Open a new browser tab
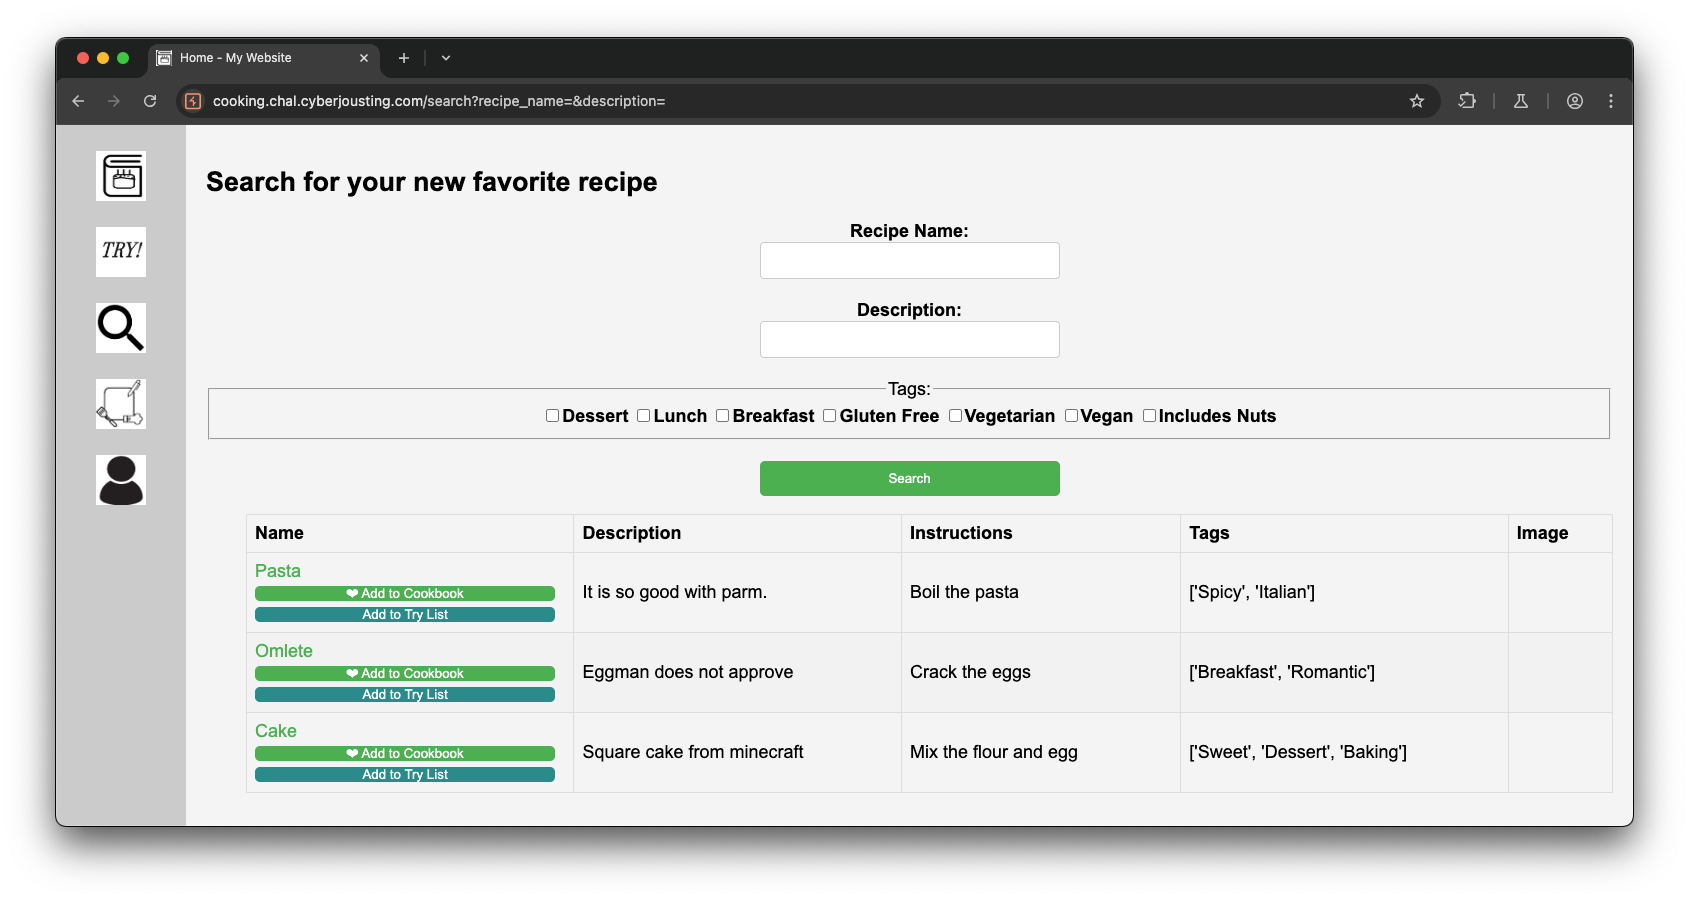Image resolution: width=1689 pixels, height=900 pixels. [x=404, y=58]
